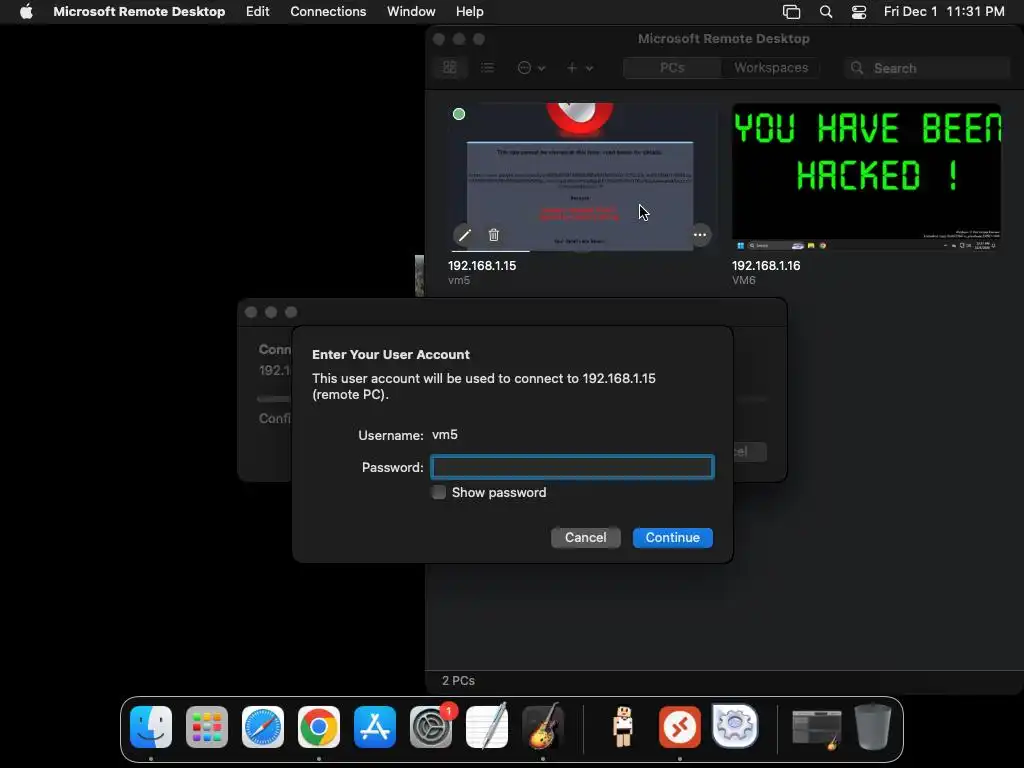Click the date and time in menu bar

(944, 12)
